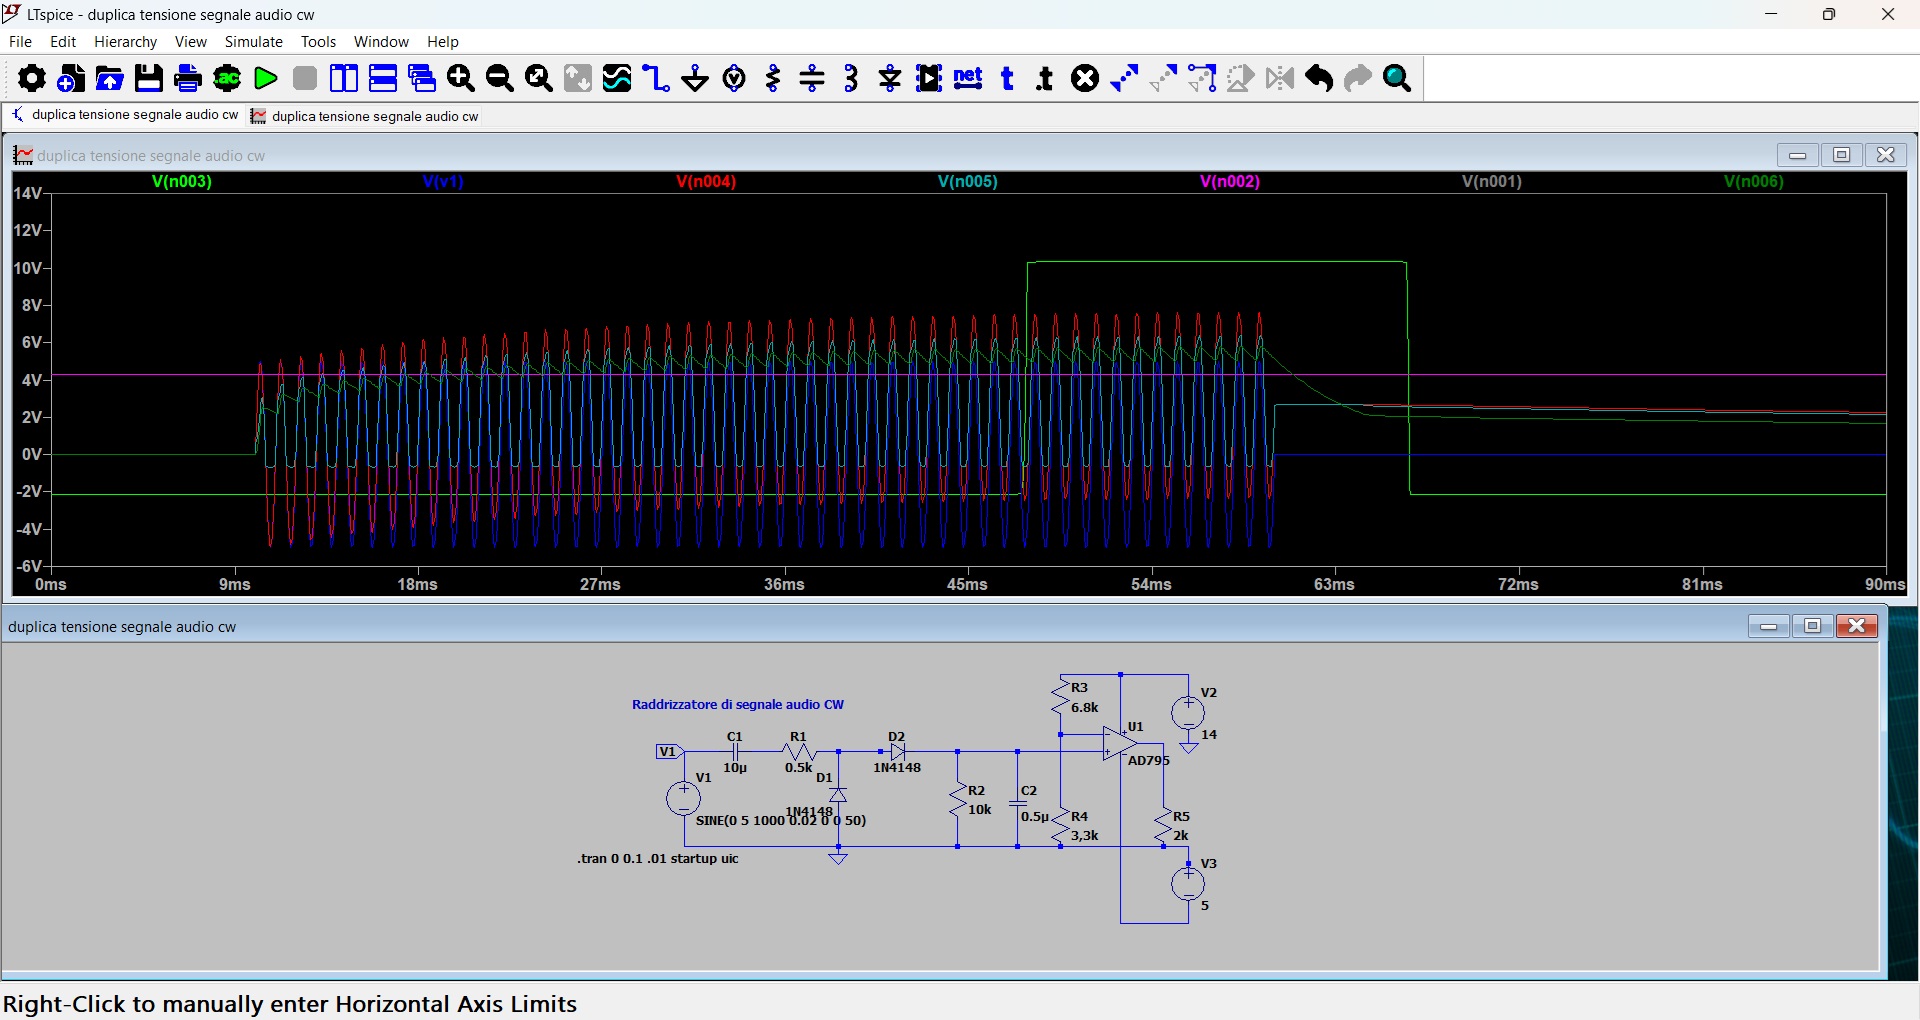Click the Zoom In magnifier
The width and height of the screenshot is (1920, 1020).
[461, 78]
